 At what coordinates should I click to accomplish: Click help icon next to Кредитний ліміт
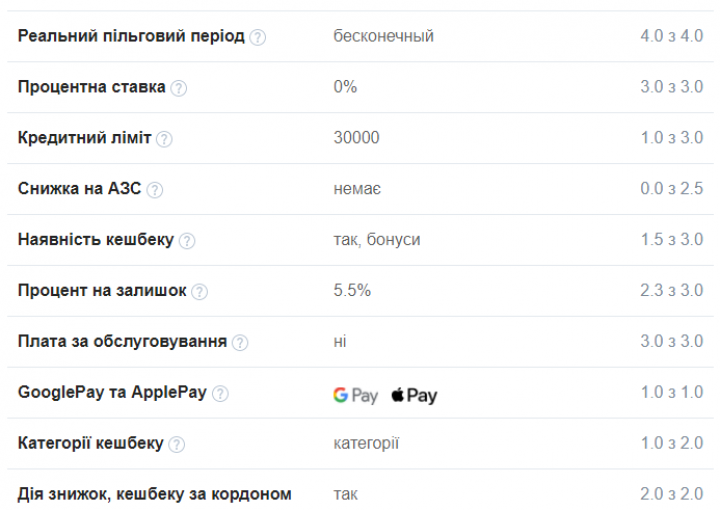[164, 139]
